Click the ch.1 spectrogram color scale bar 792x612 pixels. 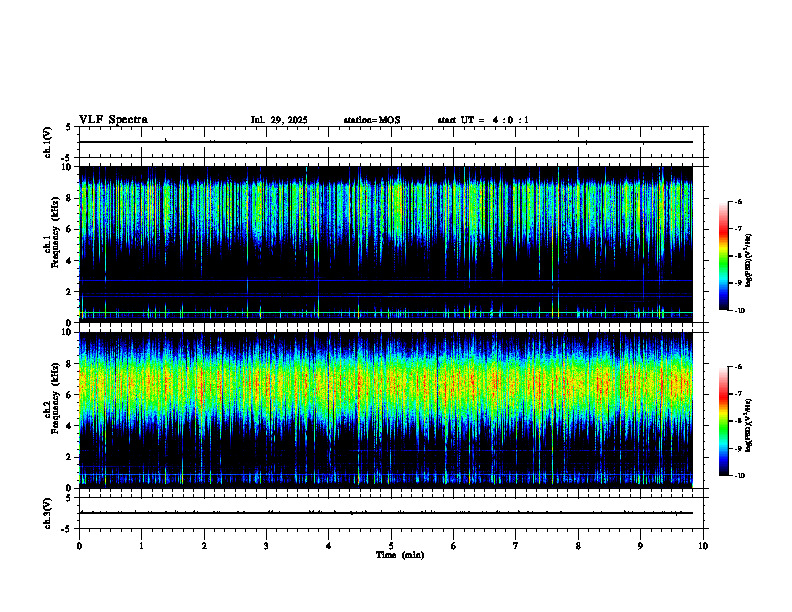[x=723, y=256]
